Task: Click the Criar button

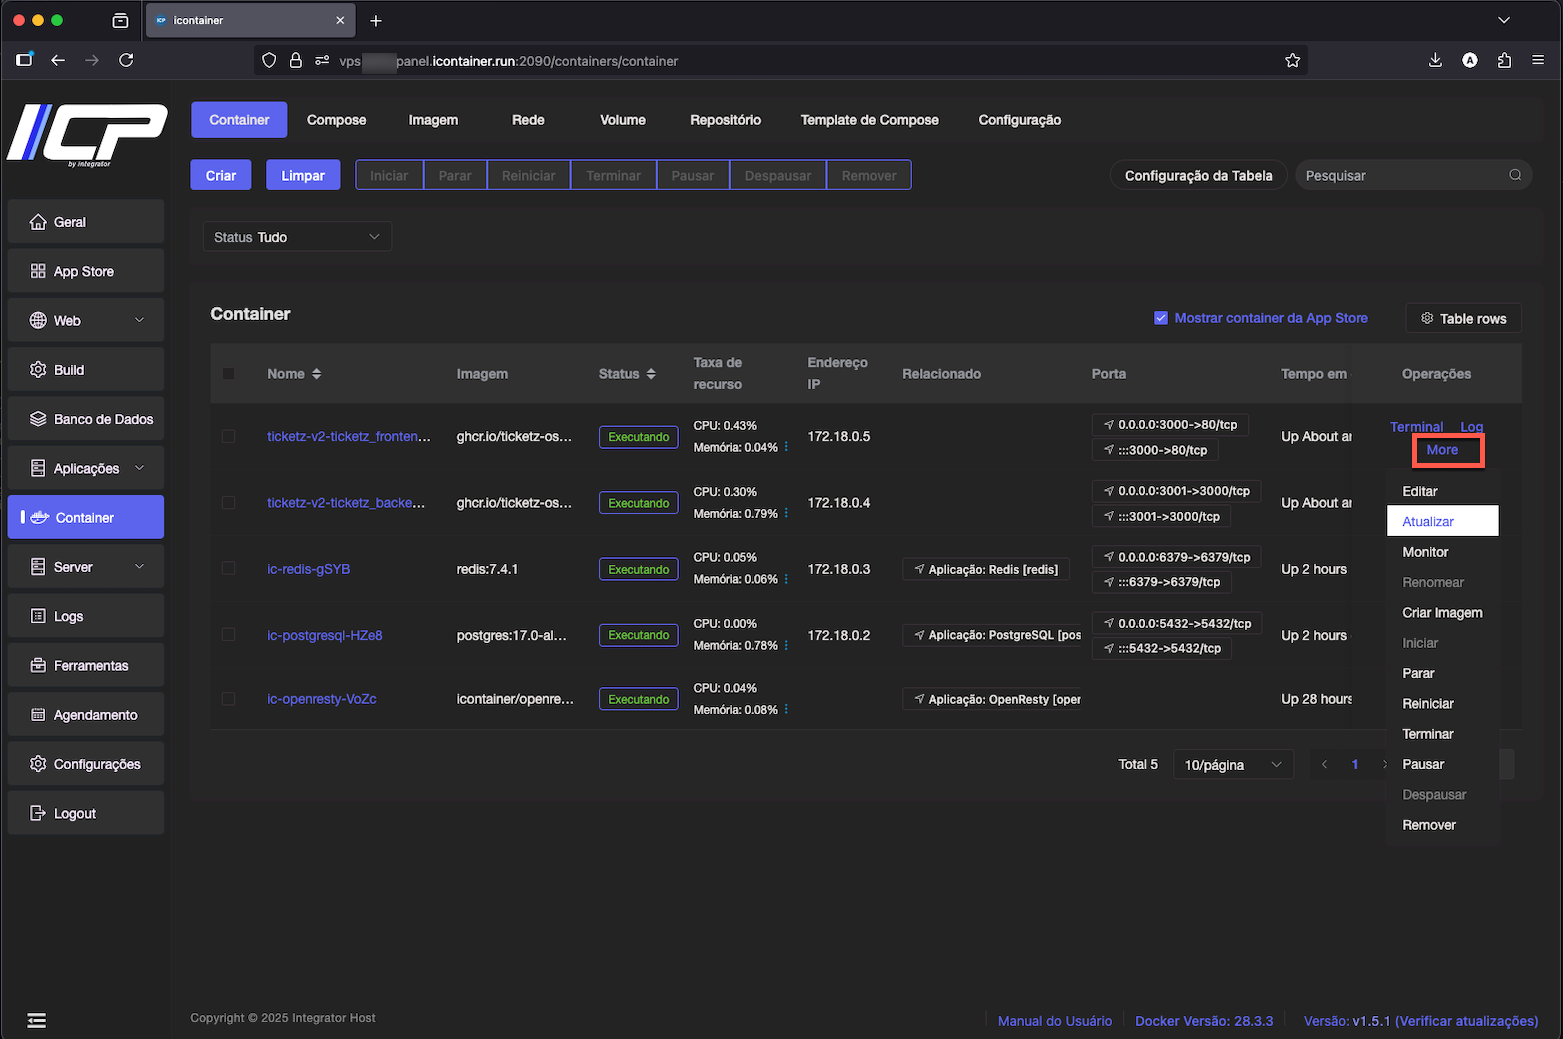Action: pos(221,175)
